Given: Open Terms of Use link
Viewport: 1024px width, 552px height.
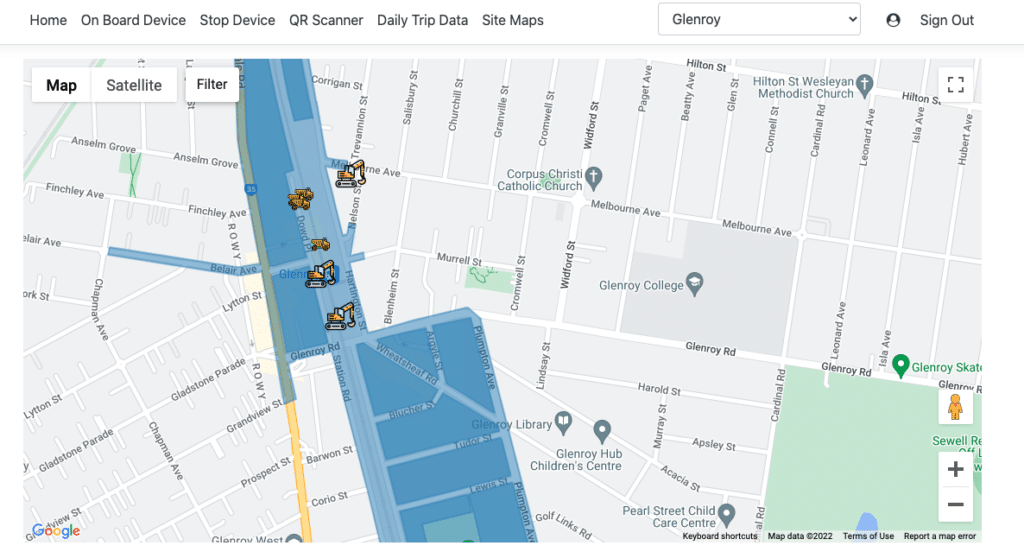Looking at the screenshot, I should point(868,536).
